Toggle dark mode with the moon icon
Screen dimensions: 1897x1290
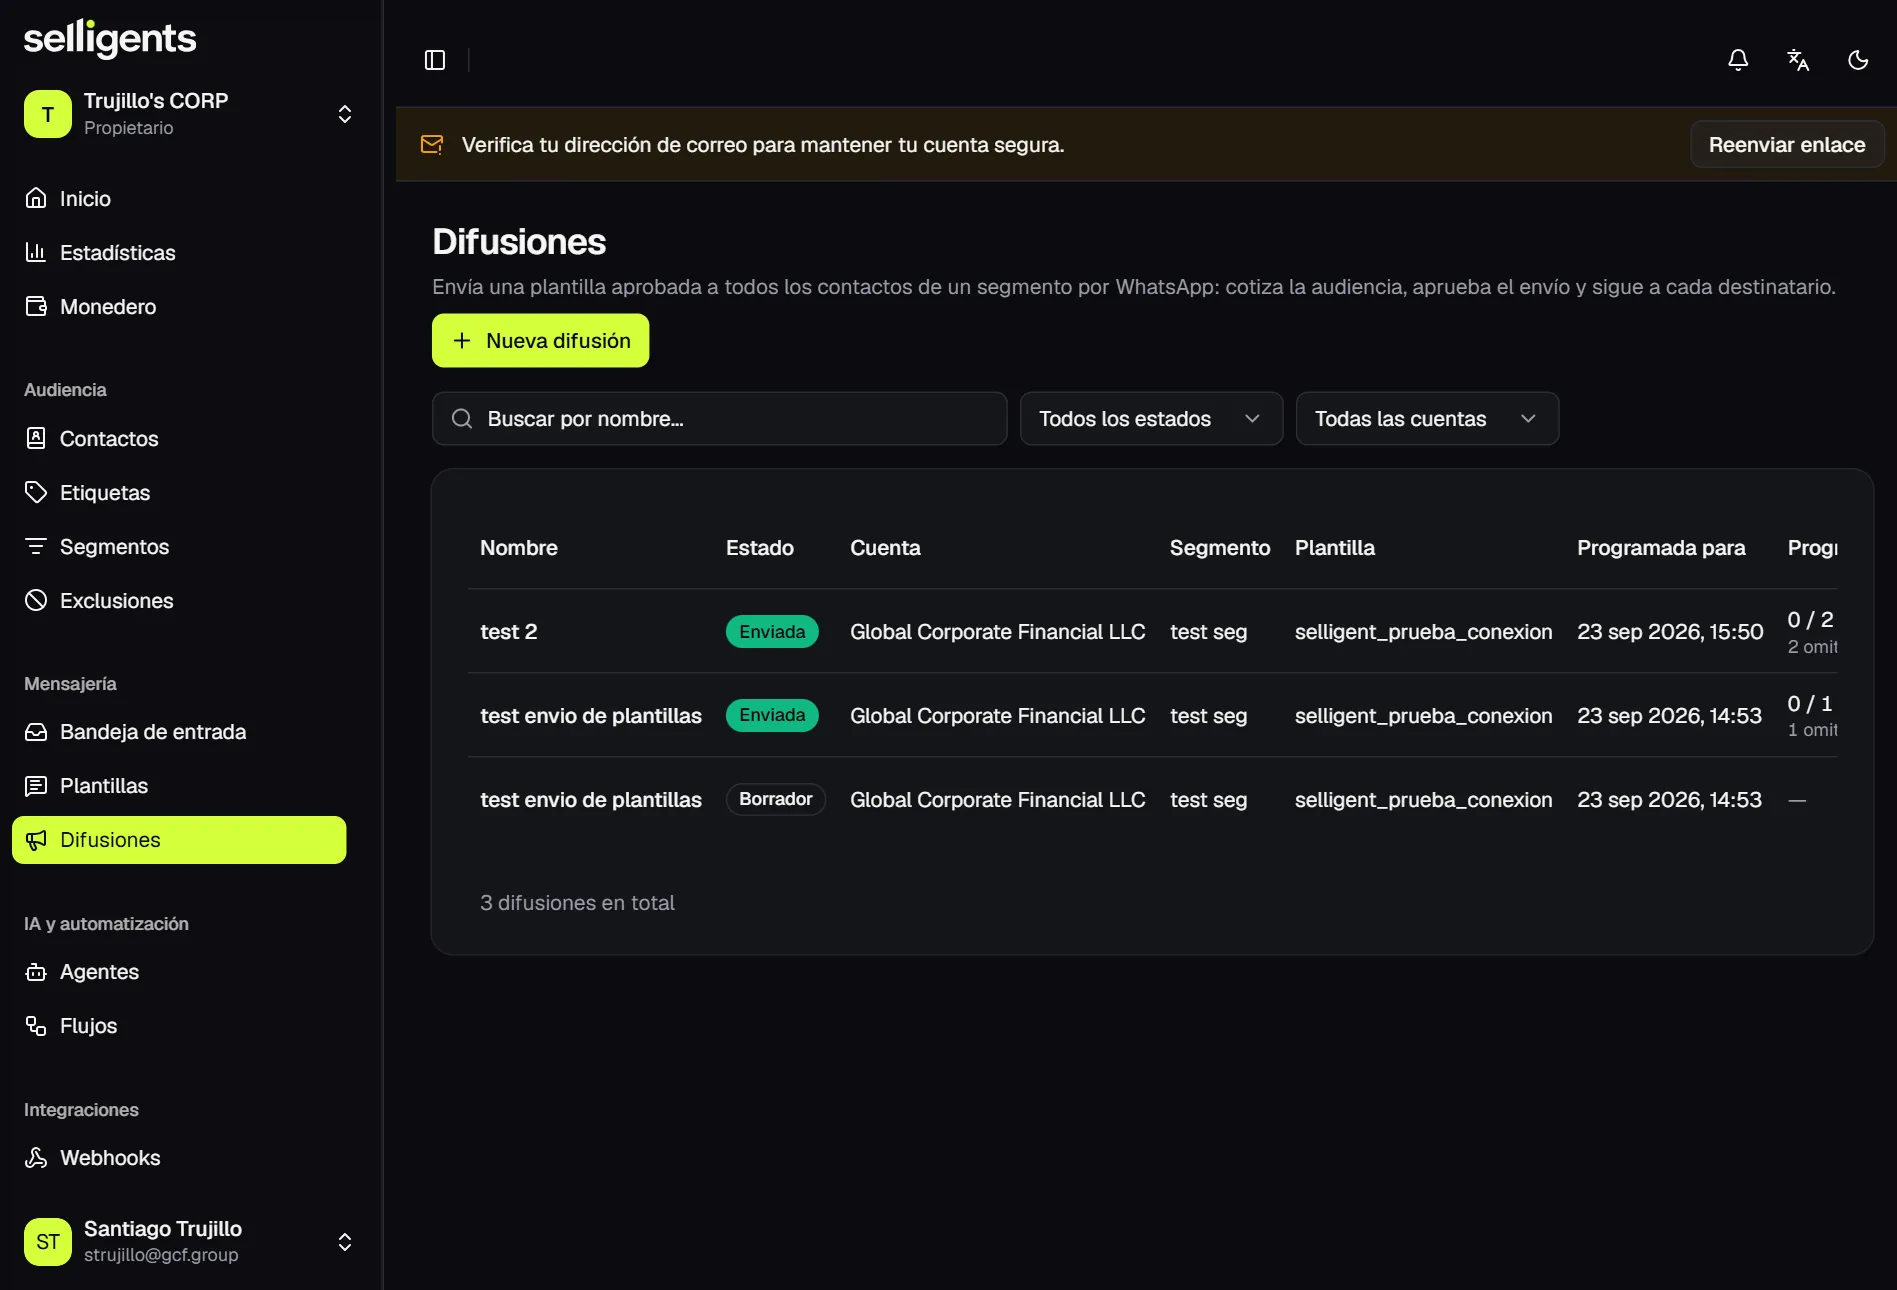coord(1858,60)
